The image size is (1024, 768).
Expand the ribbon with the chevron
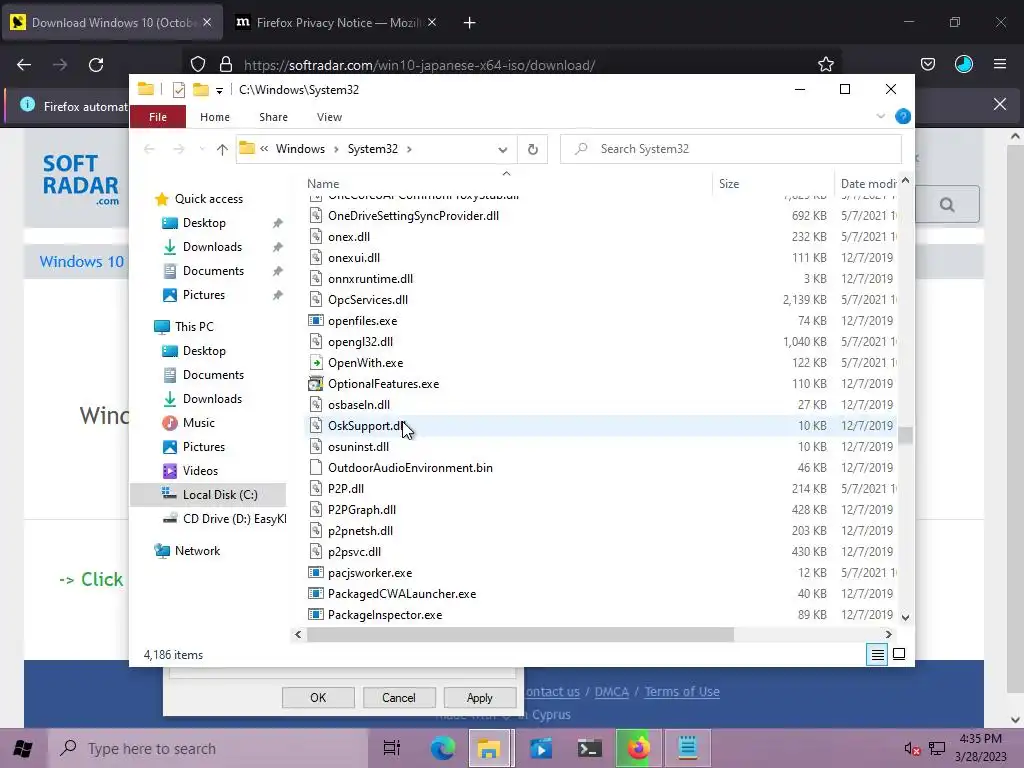pyautogui.click(x=880, y=116)
